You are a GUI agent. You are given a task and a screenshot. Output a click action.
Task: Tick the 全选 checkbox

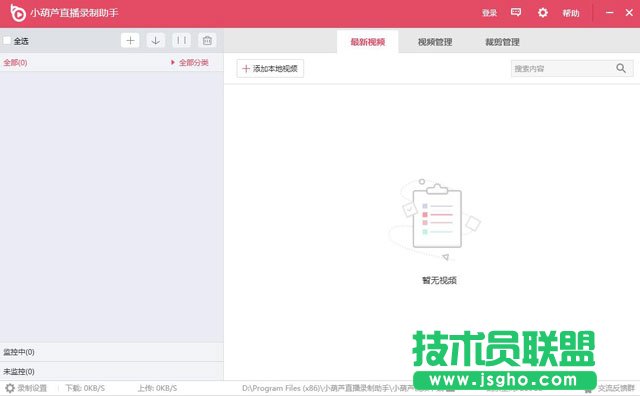click(x=7, y=40)
